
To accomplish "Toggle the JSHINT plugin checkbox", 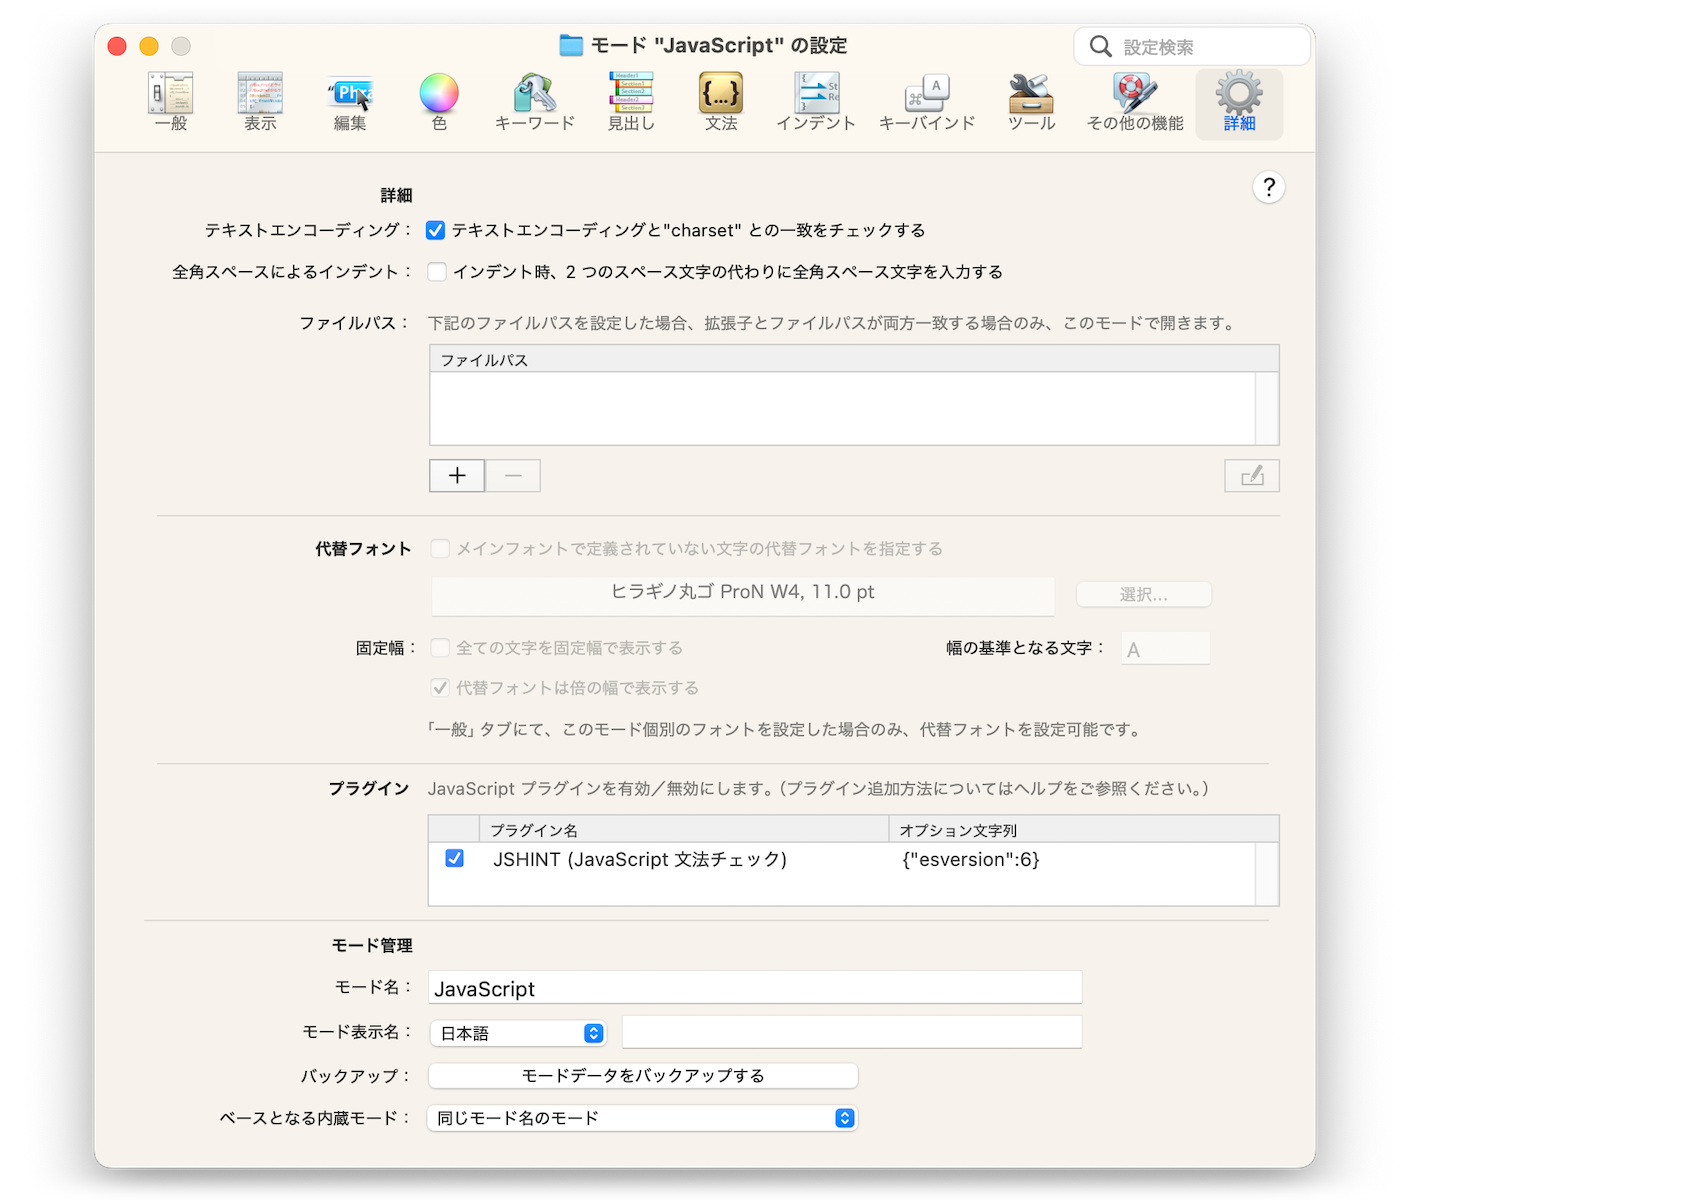I will tap(455, 859).
